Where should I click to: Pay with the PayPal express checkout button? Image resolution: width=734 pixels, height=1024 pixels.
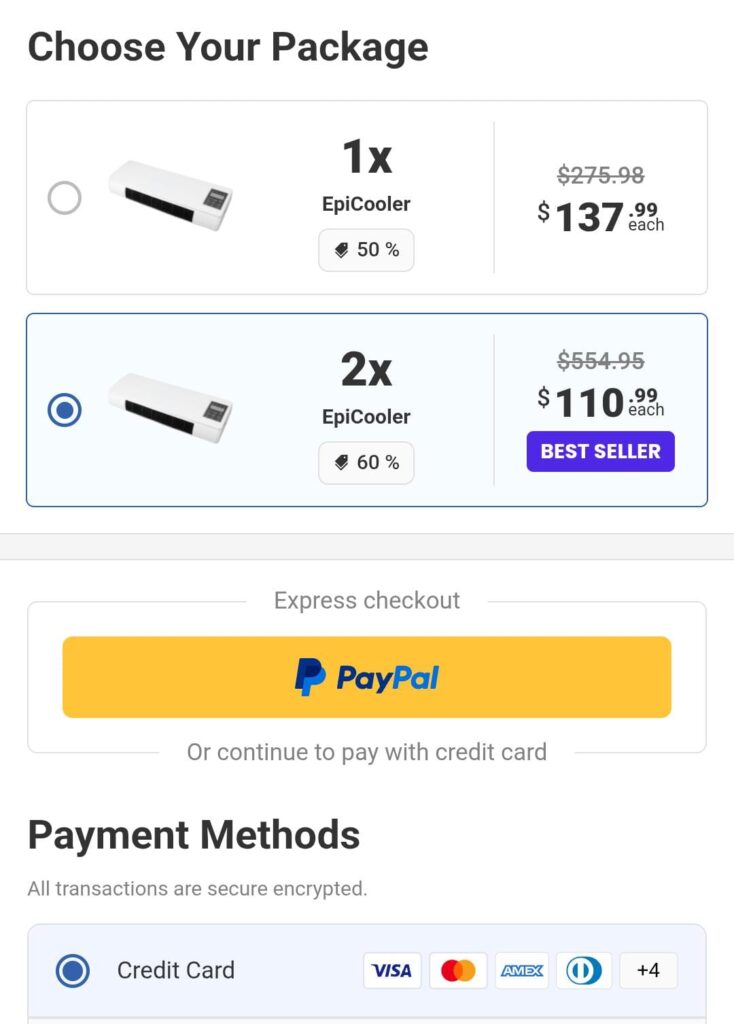(x=367, y=677)
